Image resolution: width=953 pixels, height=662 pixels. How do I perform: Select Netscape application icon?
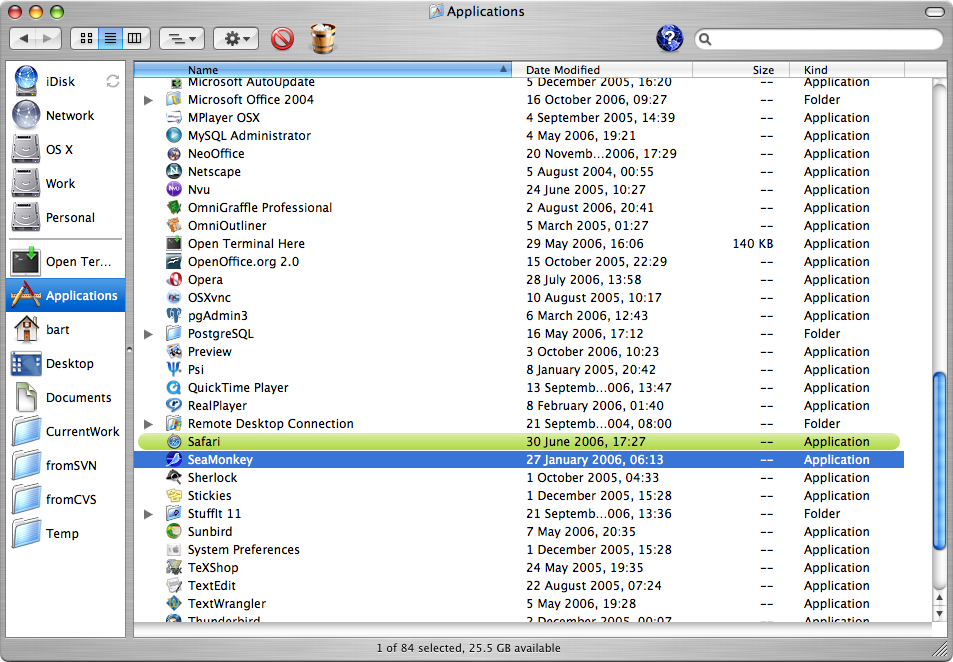point(174,171)
